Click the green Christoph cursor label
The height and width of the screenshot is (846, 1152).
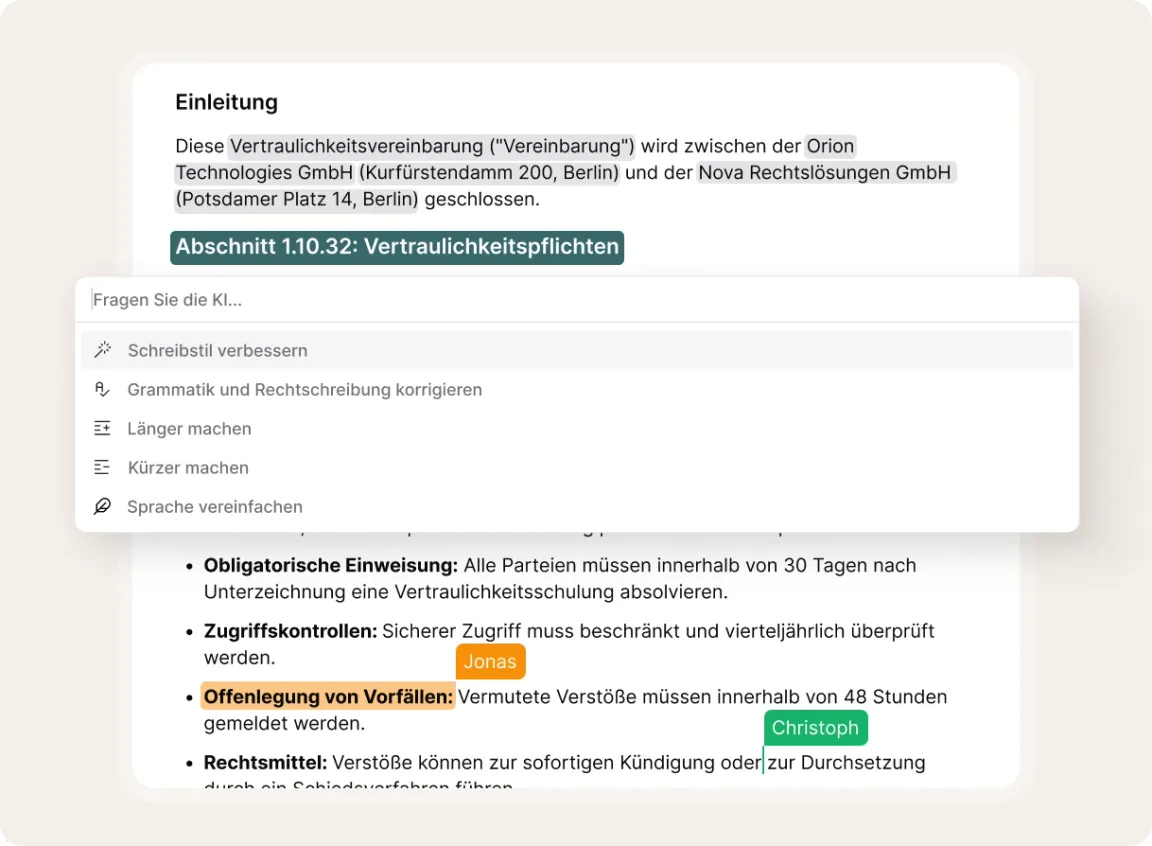815,728
